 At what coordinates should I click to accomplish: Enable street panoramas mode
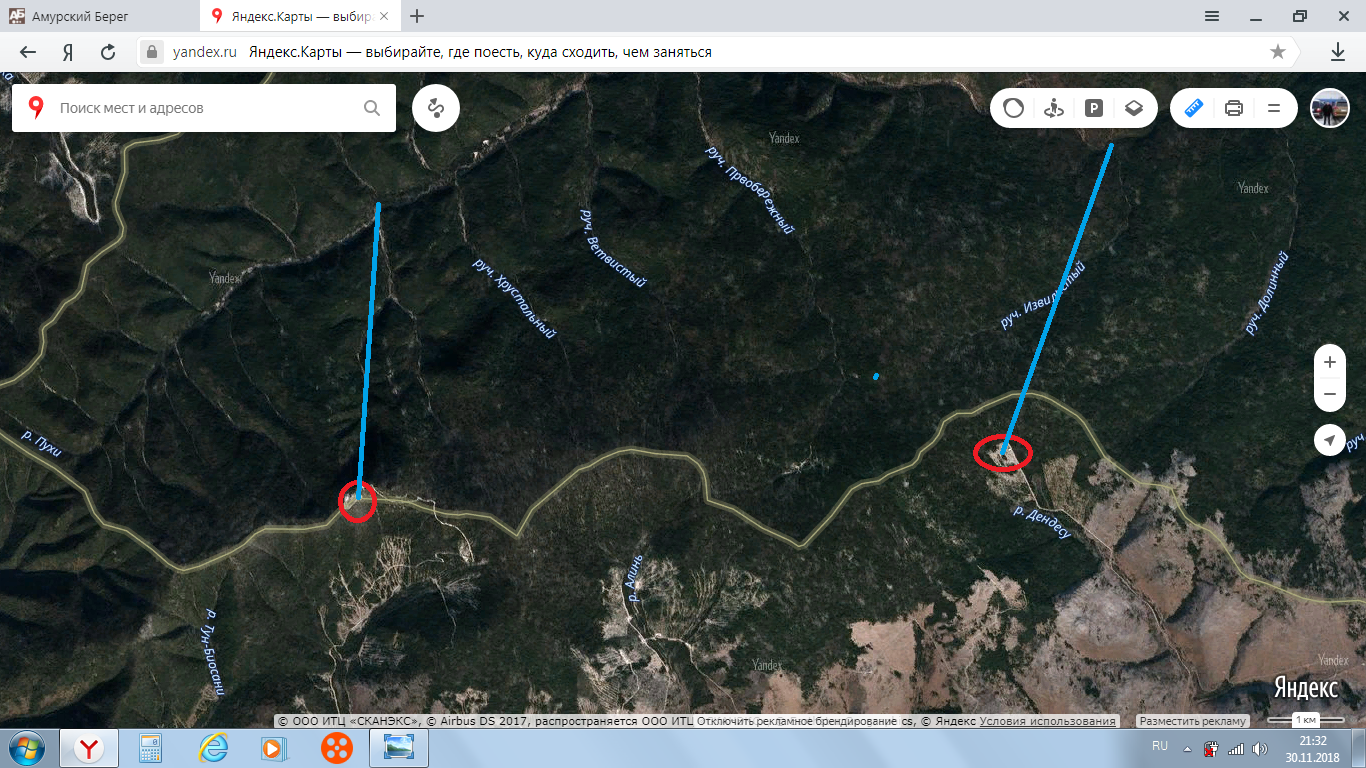click(1053, 108)
